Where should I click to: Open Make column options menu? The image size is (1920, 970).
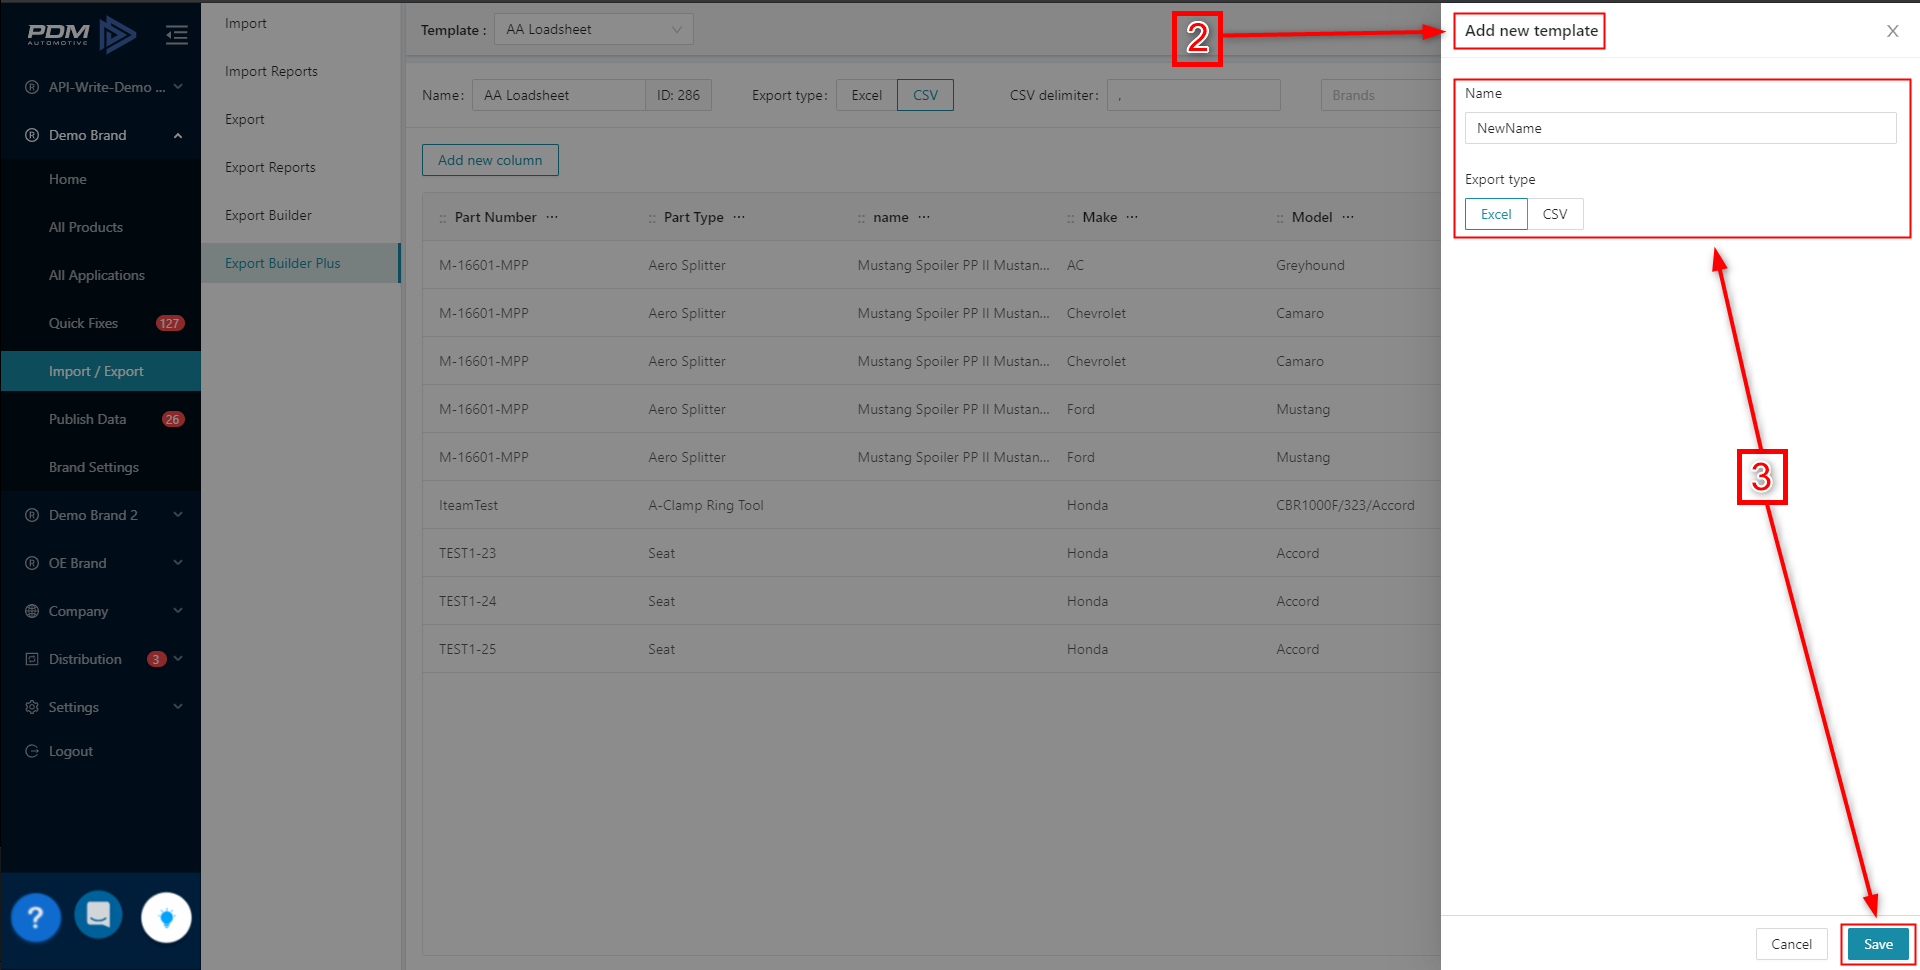pos(1132,217)
